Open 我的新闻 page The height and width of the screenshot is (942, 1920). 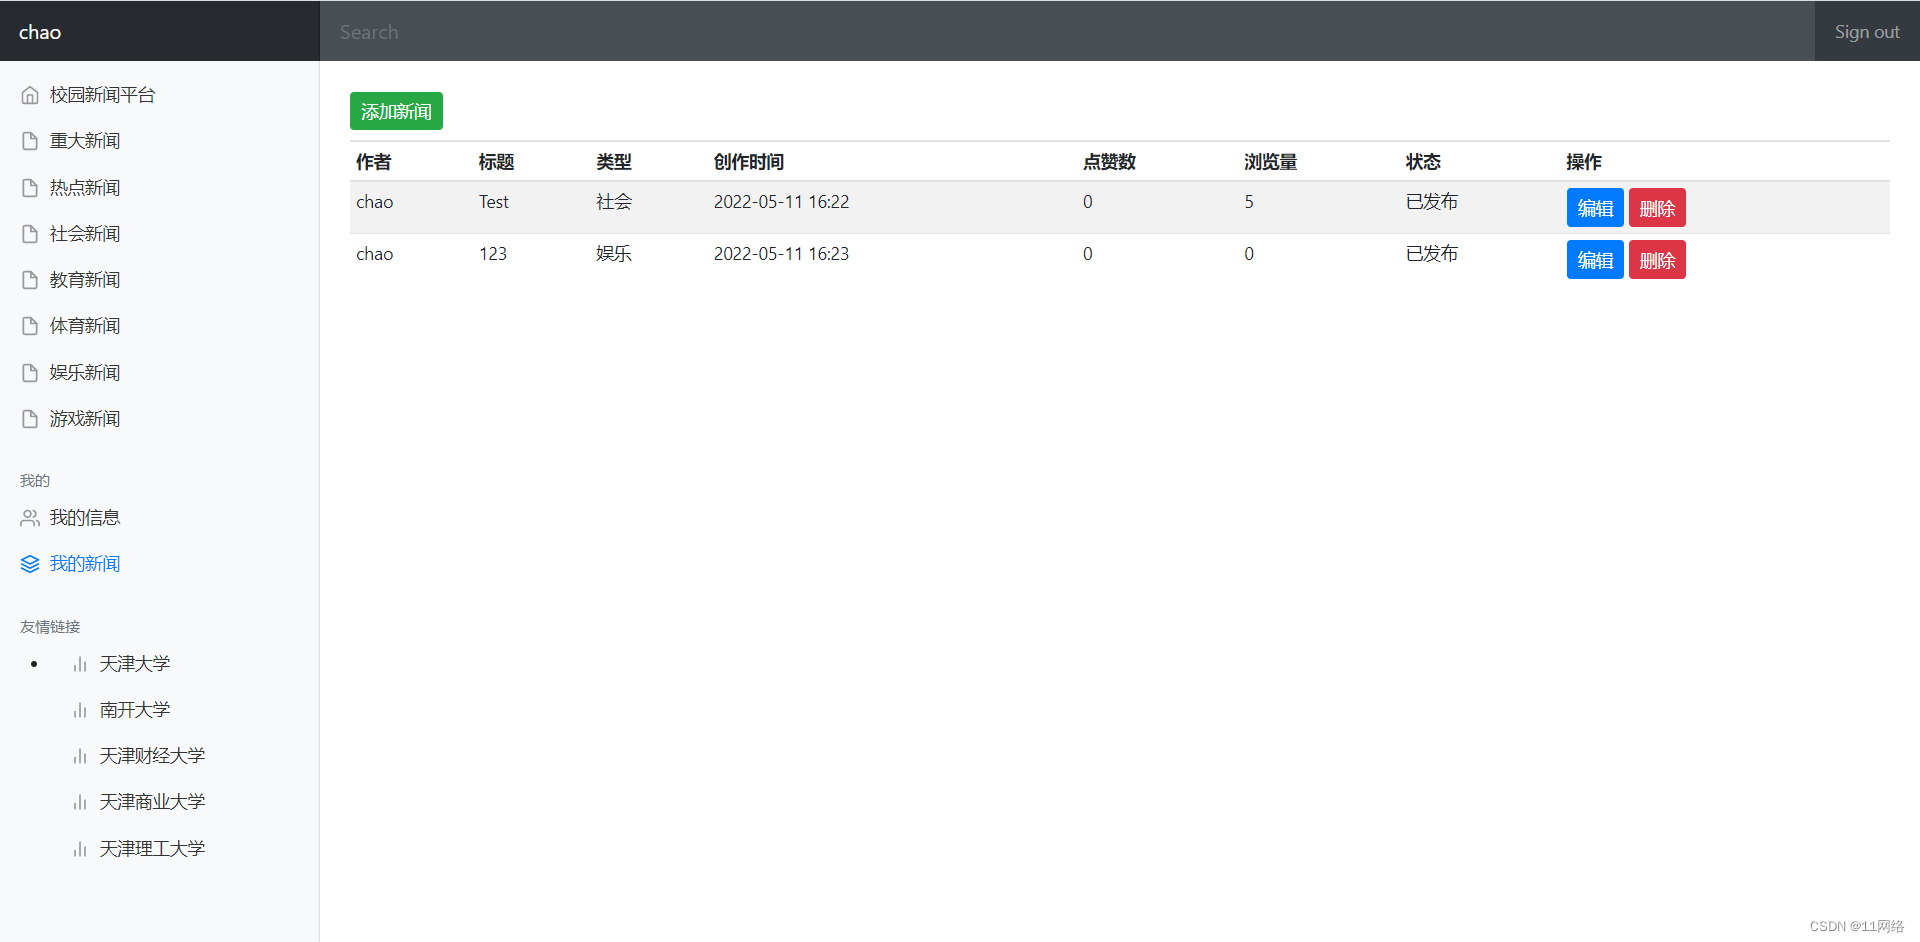85,564
